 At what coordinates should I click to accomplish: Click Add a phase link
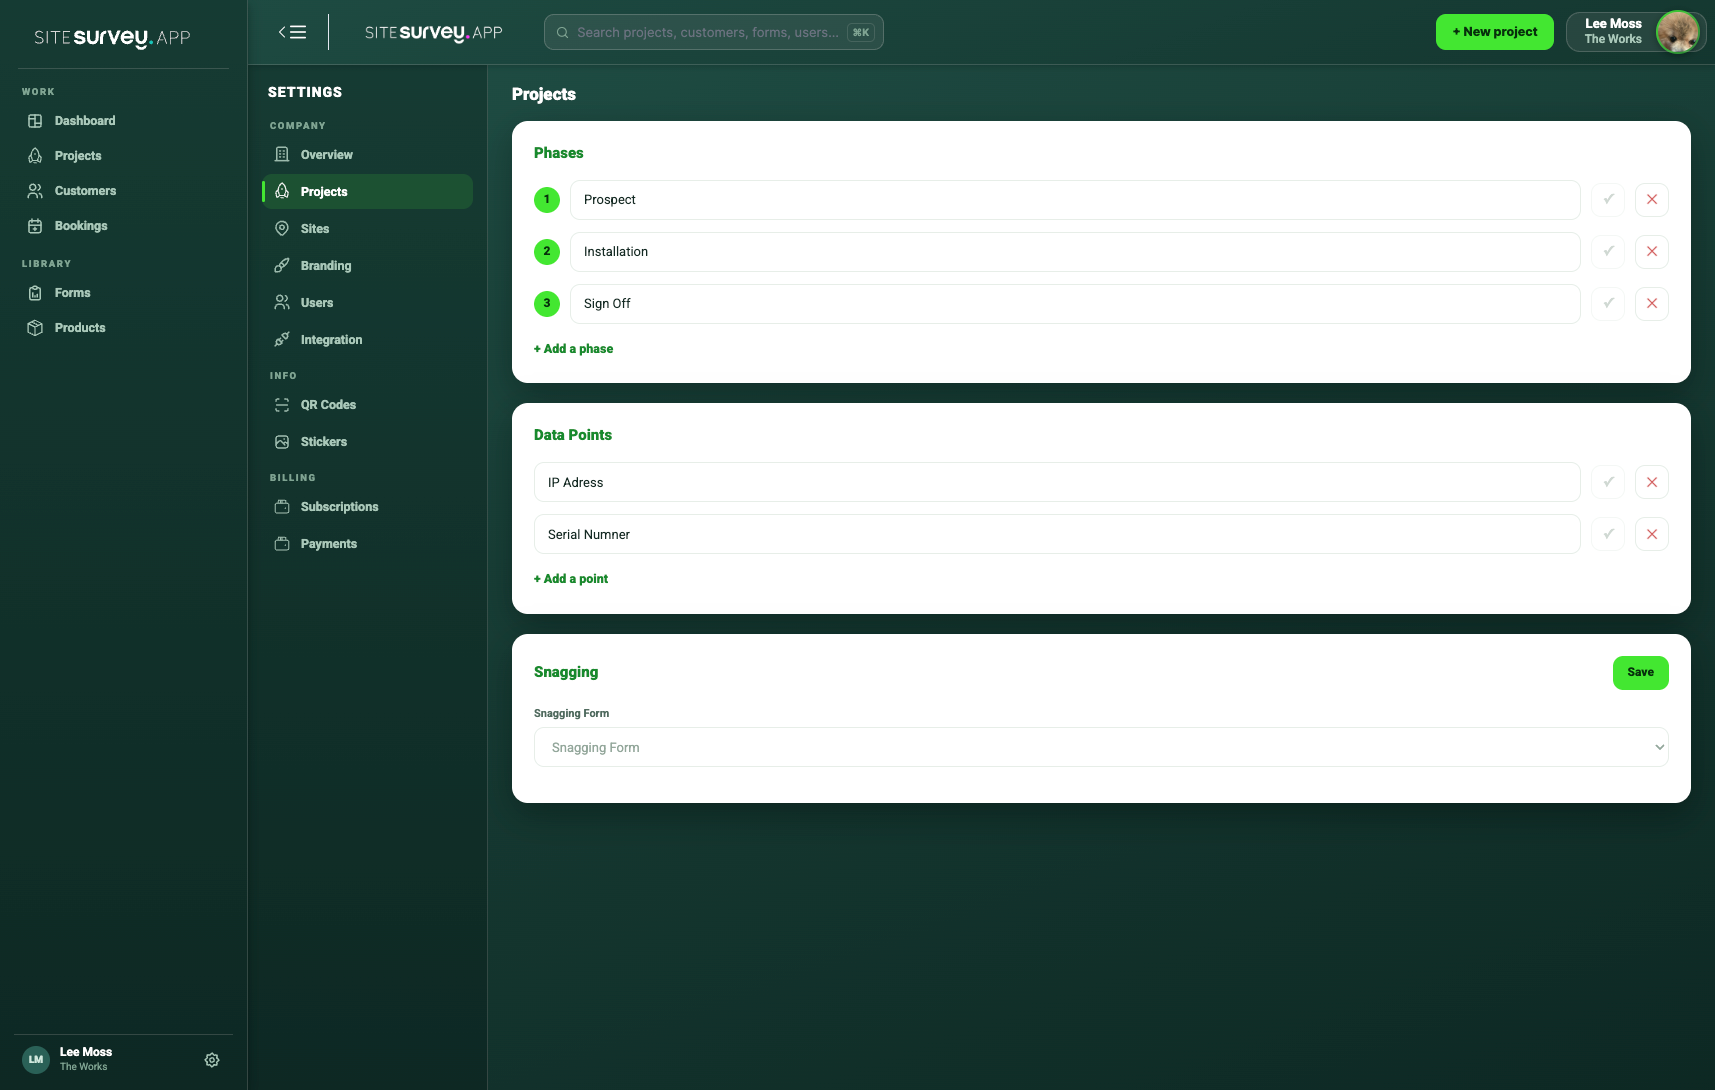pos(573,349)
